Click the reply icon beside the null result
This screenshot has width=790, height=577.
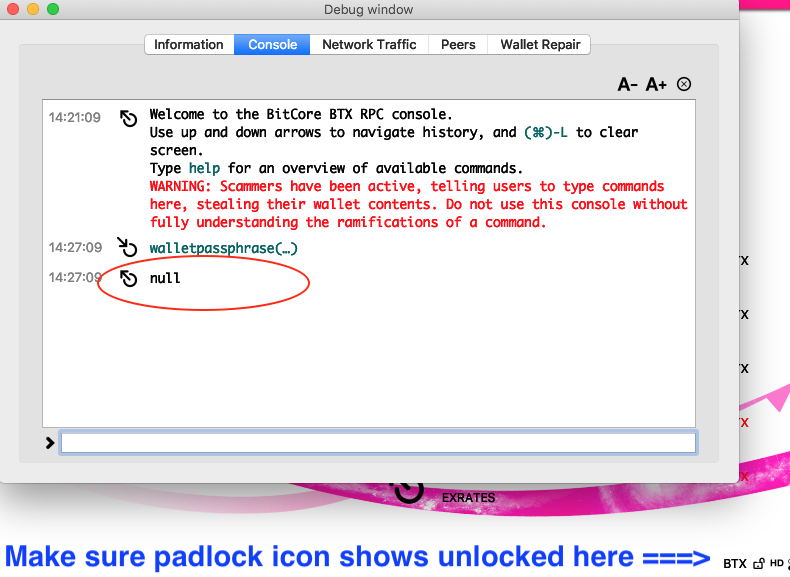[128, 278]
